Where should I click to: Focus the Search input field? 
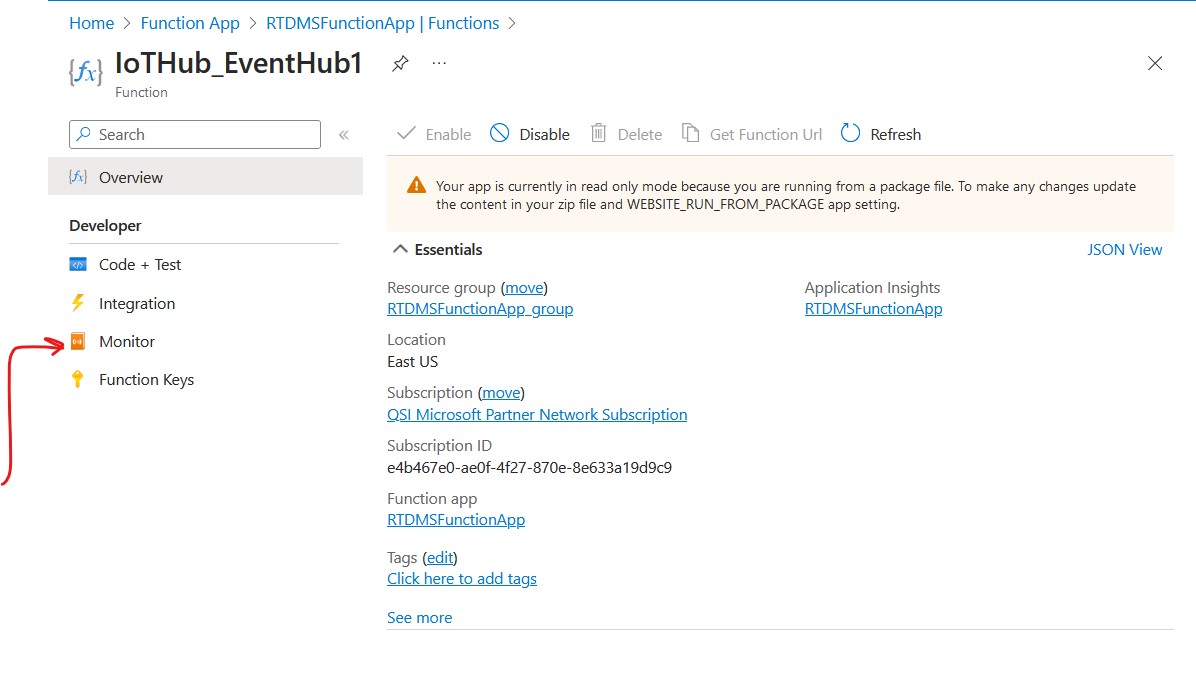[195, 134]
